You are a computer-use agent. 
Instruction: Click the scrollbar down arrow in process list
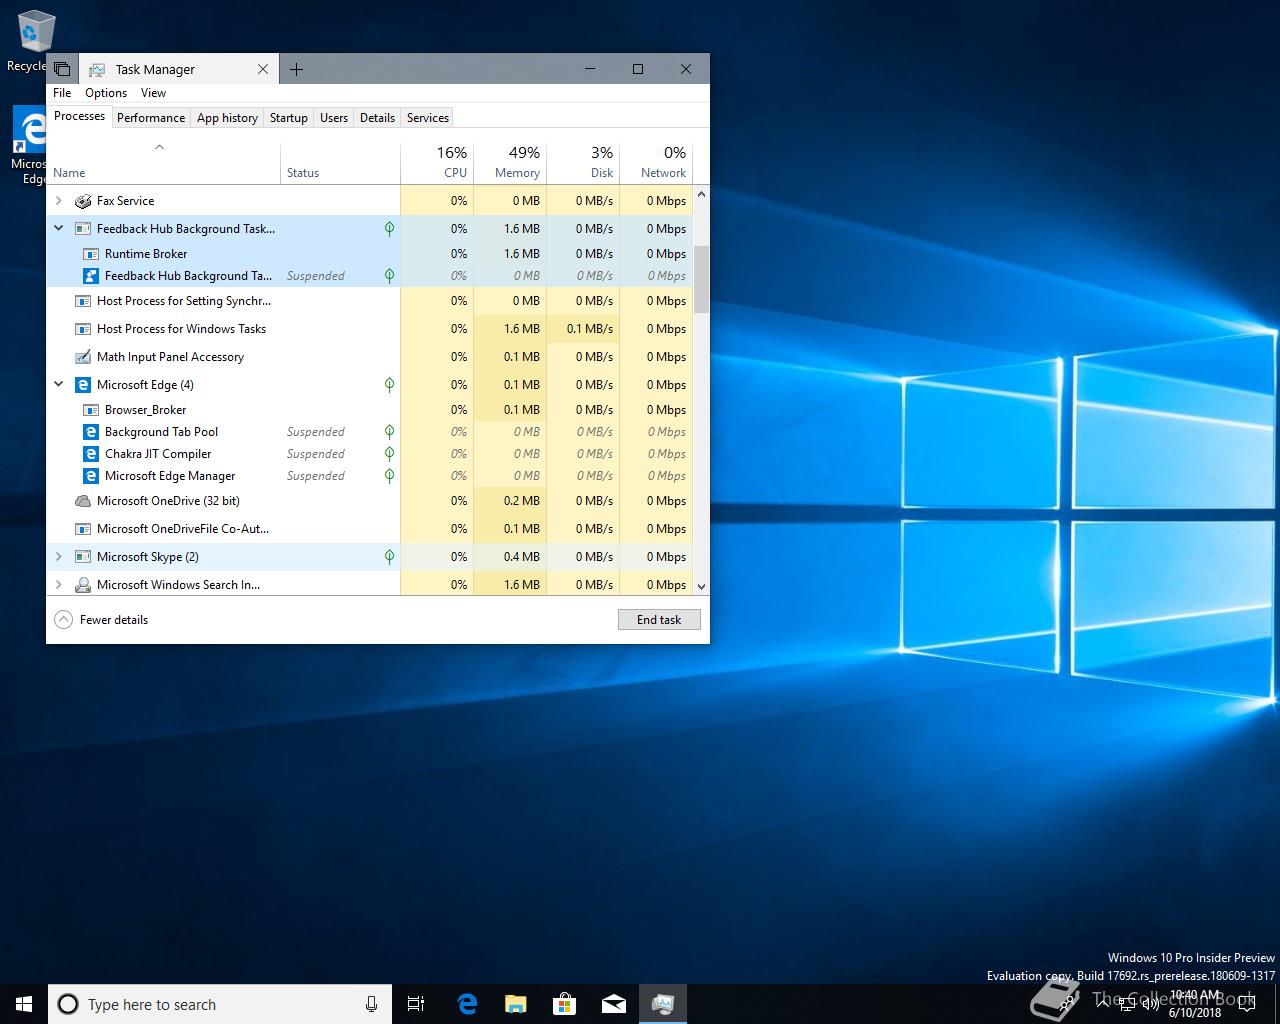[x=701, y=587]
